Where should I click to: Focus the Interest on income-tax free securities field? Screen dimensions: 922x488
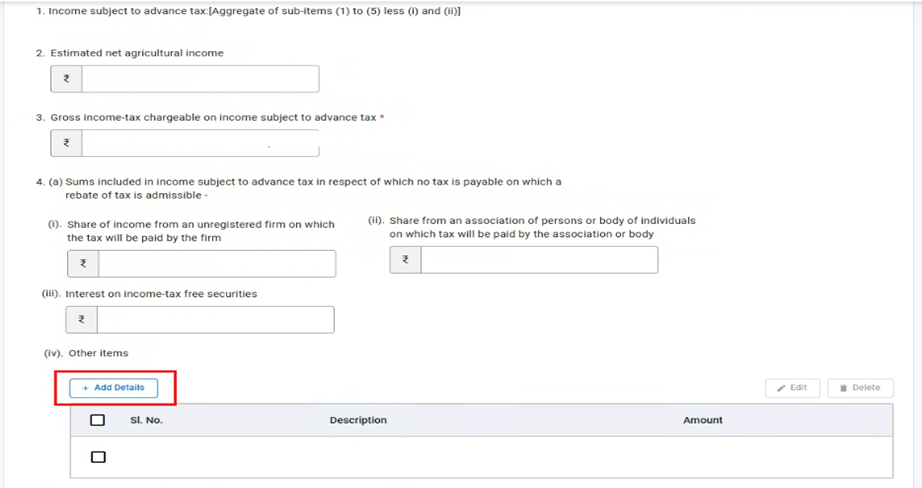coord(215,320)
